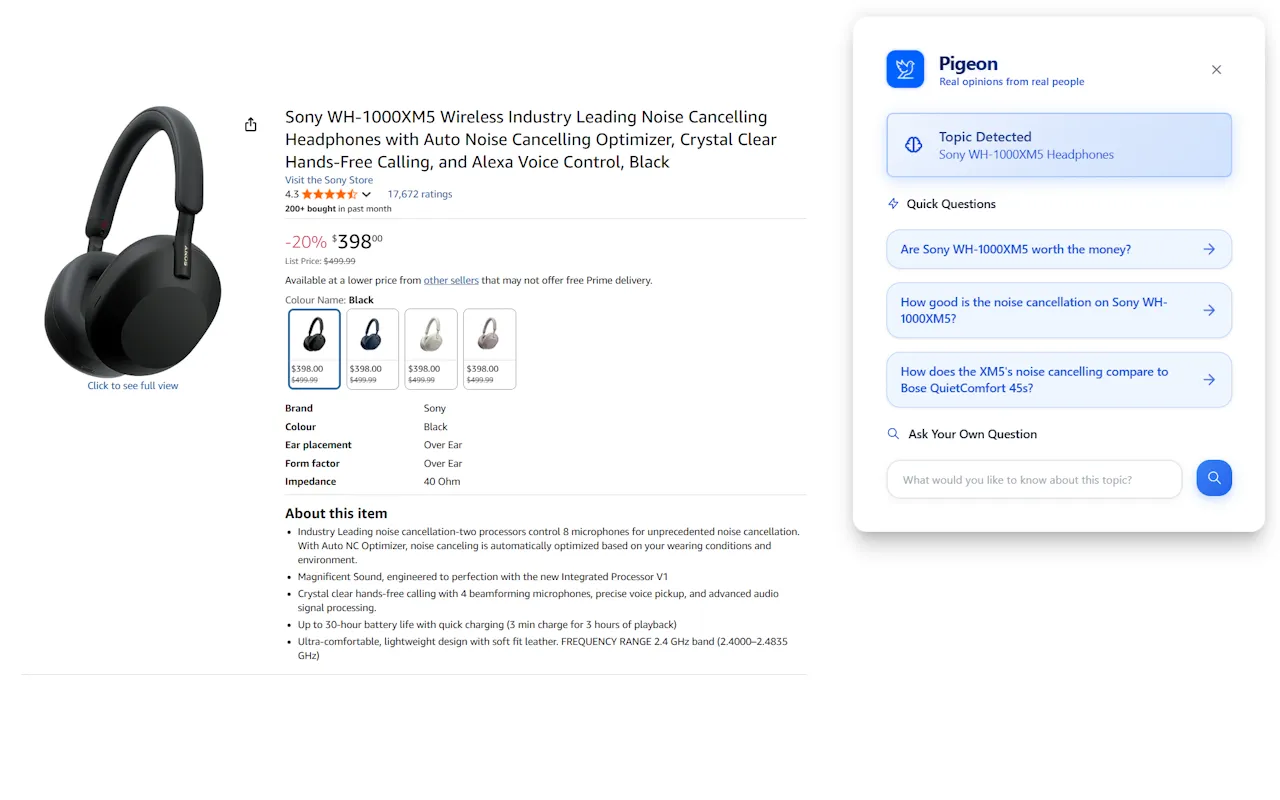The image size is (1280, 800).
Task: Click the Quick Questions sparkle icon
Action: [893, 204]
